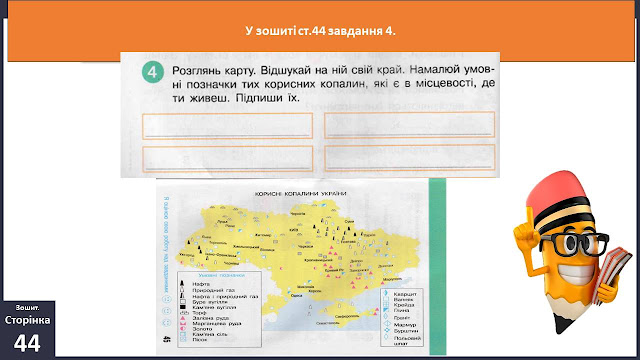Click the top smiley face beside the map
Image resolution: width=640 pixels, height=360 pixels.
(167, 299)
